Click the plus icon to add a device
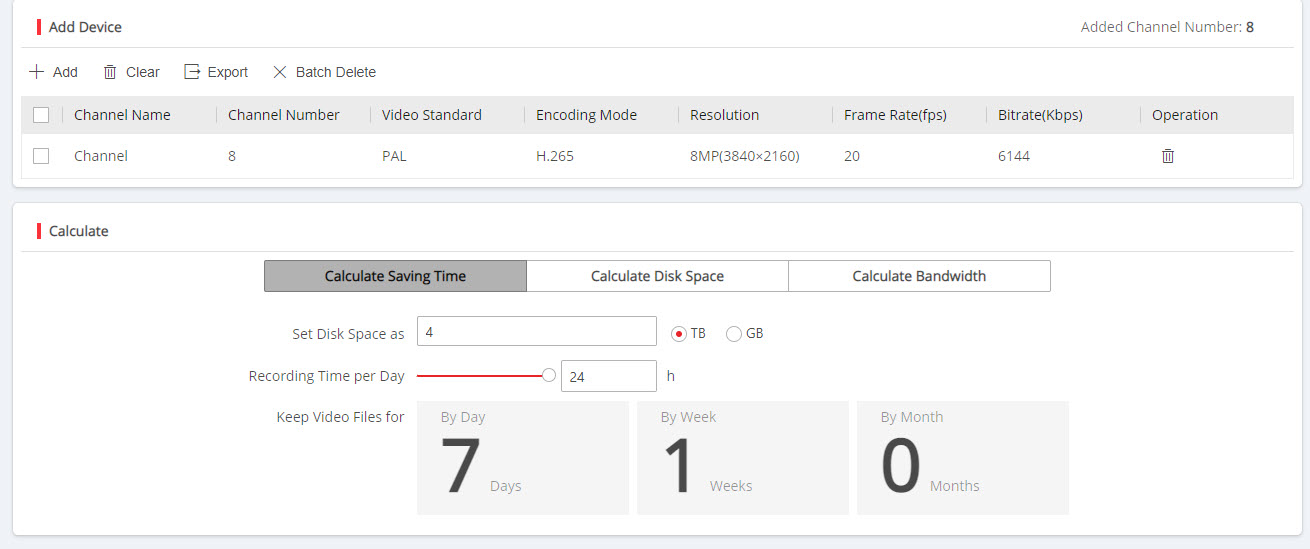Viewport: 1310px width, 549px height. tap(36, 72)
